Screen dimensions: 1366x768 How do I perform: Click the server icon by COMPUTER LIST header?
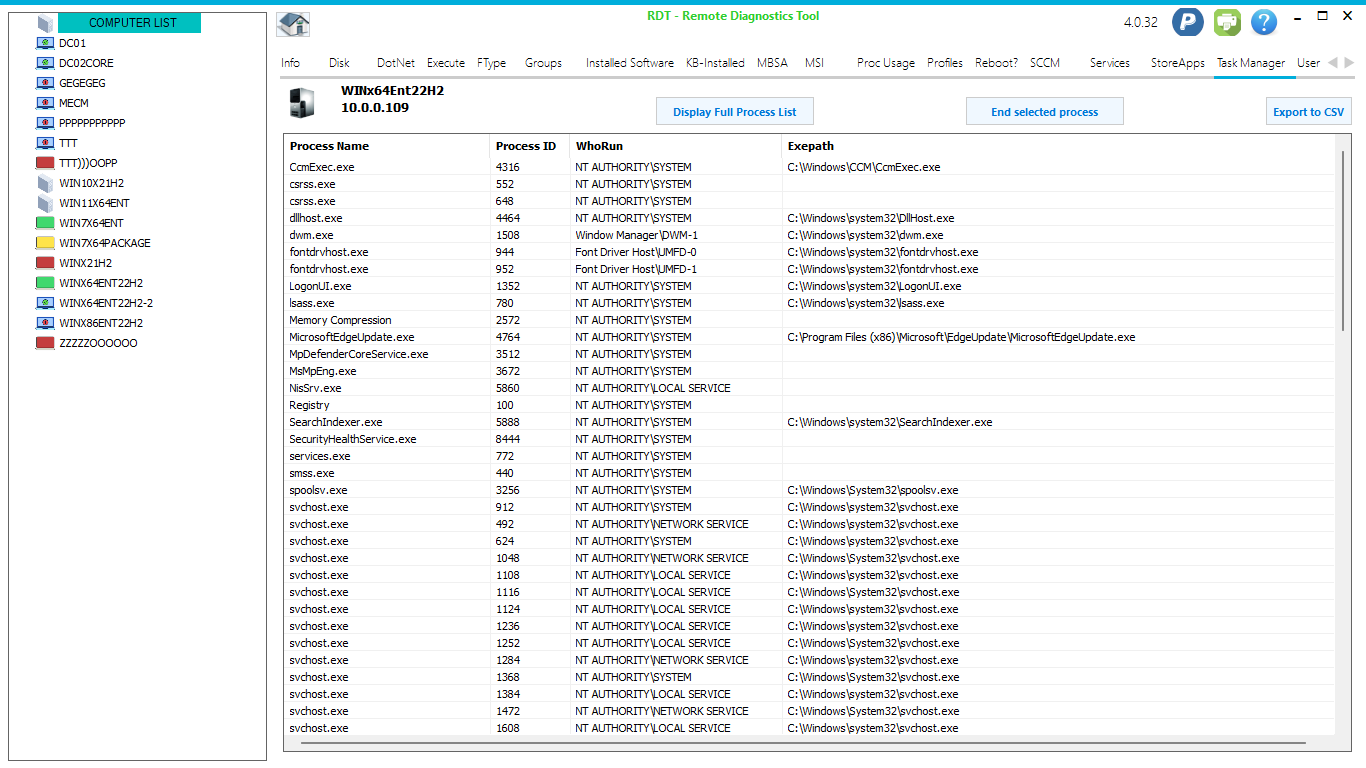tap(45, 23)
